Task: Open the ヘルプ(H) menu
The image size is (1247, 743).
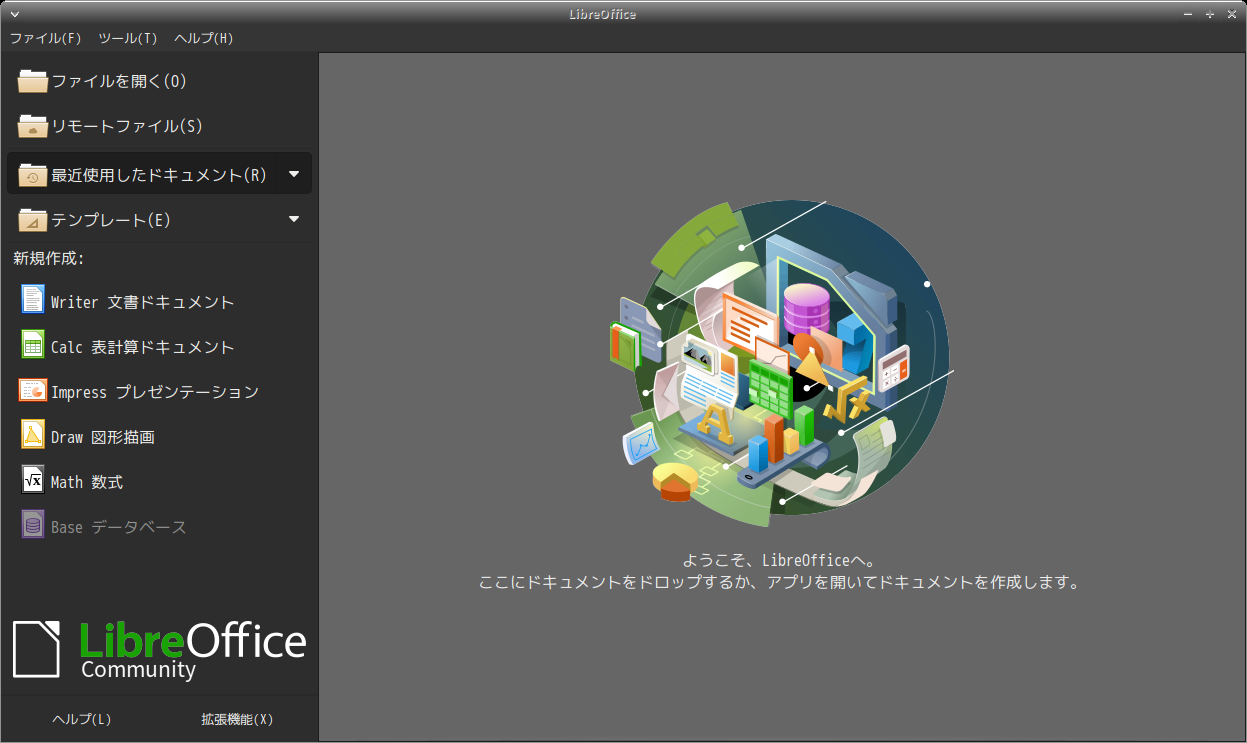Action: tap(204, 38)
